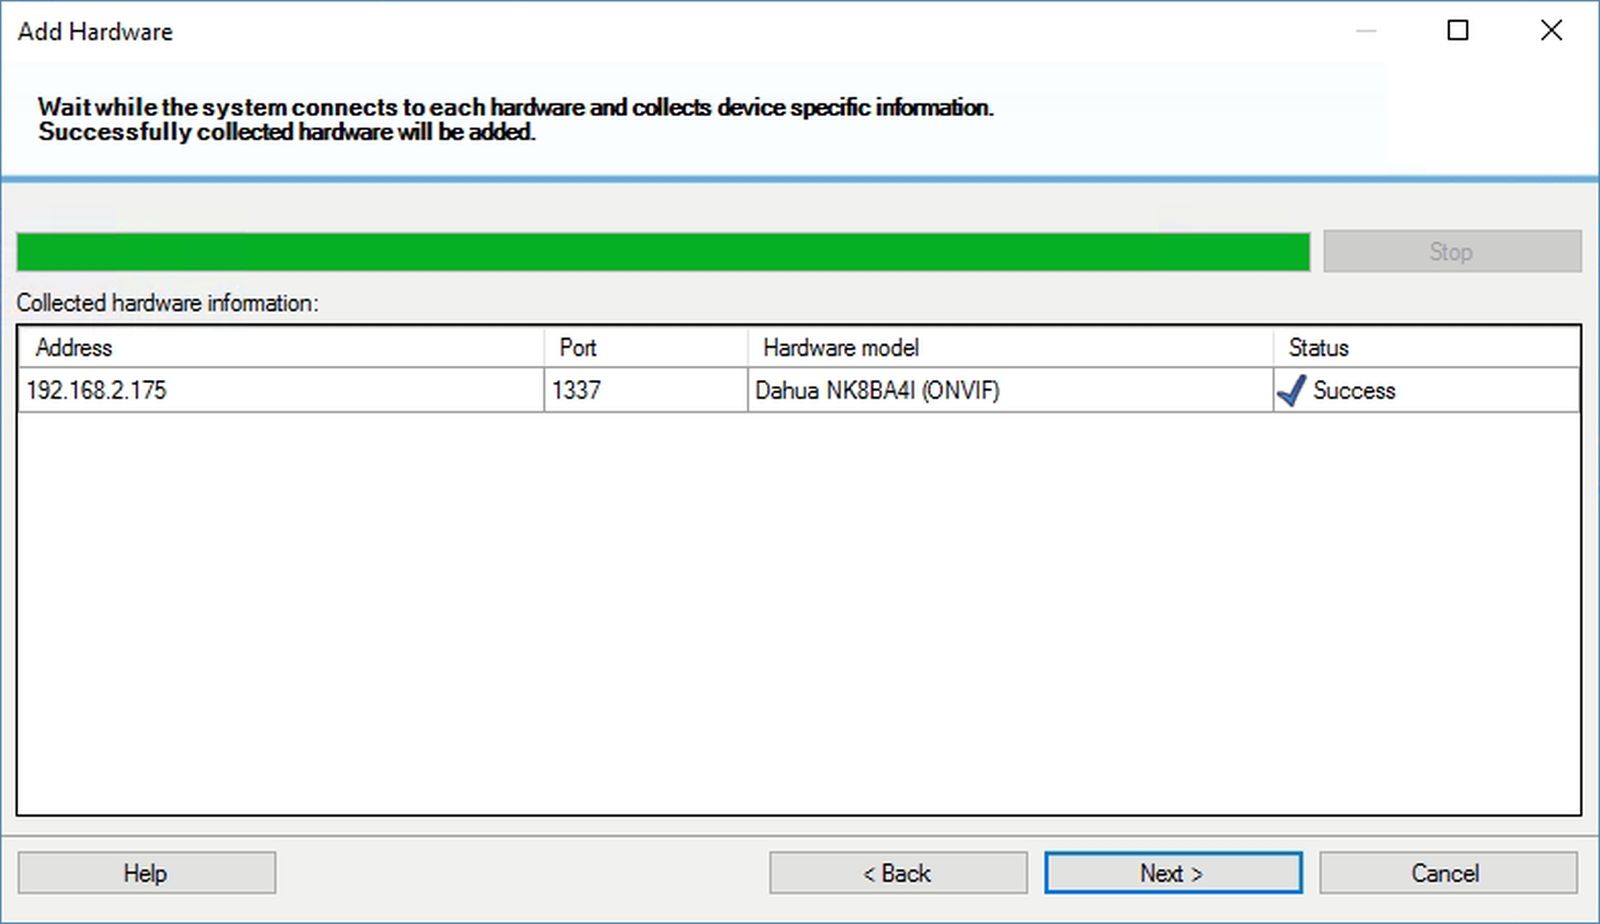1600x924 pixels.
Task: Click the disabled Stop button
Action: click(x=1452, y=251)
